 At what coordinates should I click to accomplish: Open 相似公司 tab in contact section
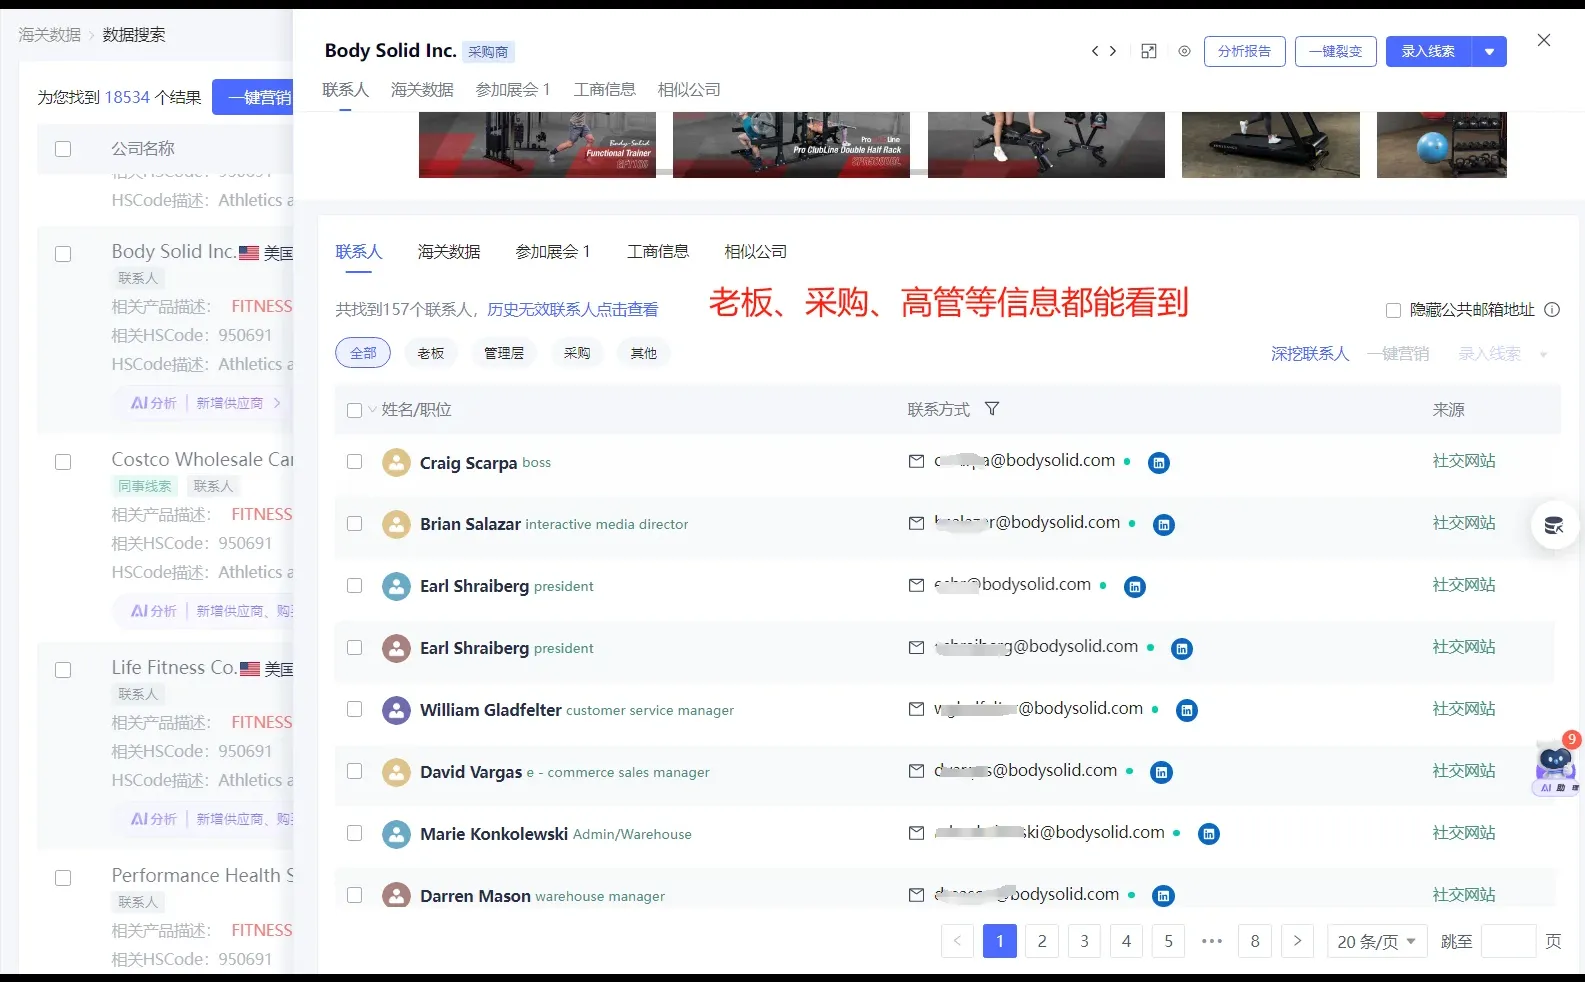click(756, 252)
